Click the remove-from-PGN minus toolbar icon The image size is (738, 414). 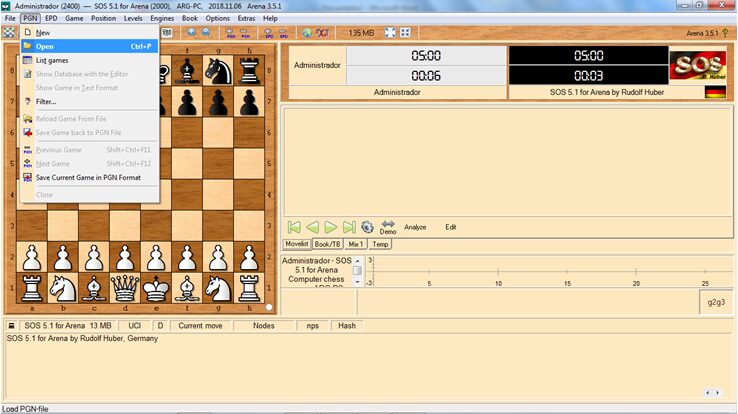click(245, 32)
